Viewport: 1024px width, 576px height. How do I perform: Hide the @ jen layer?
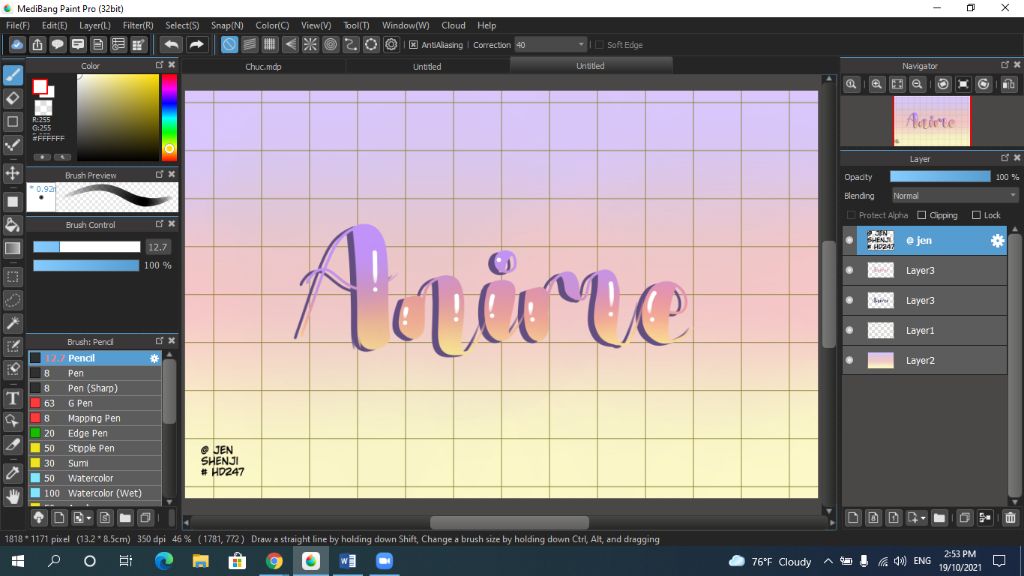coord(850,240)
